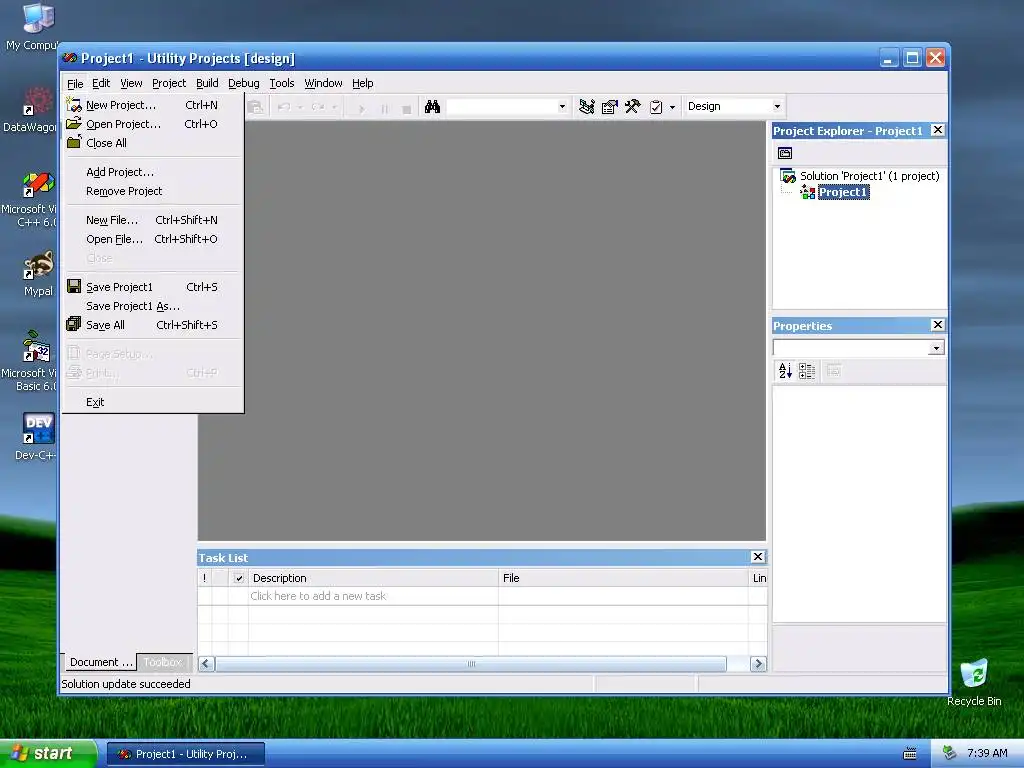
Task: Click the solution icon in Project Explorer
Action: click(x=788, y=176)
